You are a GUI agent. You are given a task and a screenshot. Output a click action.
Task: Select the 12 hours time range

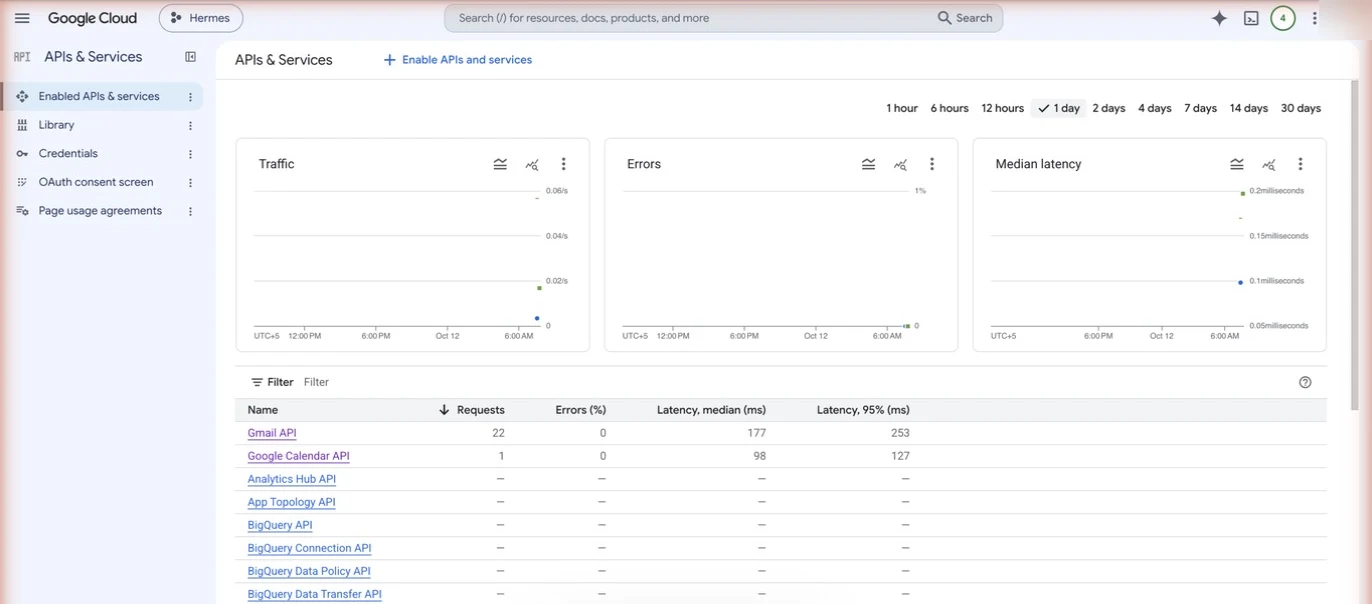1002,108
